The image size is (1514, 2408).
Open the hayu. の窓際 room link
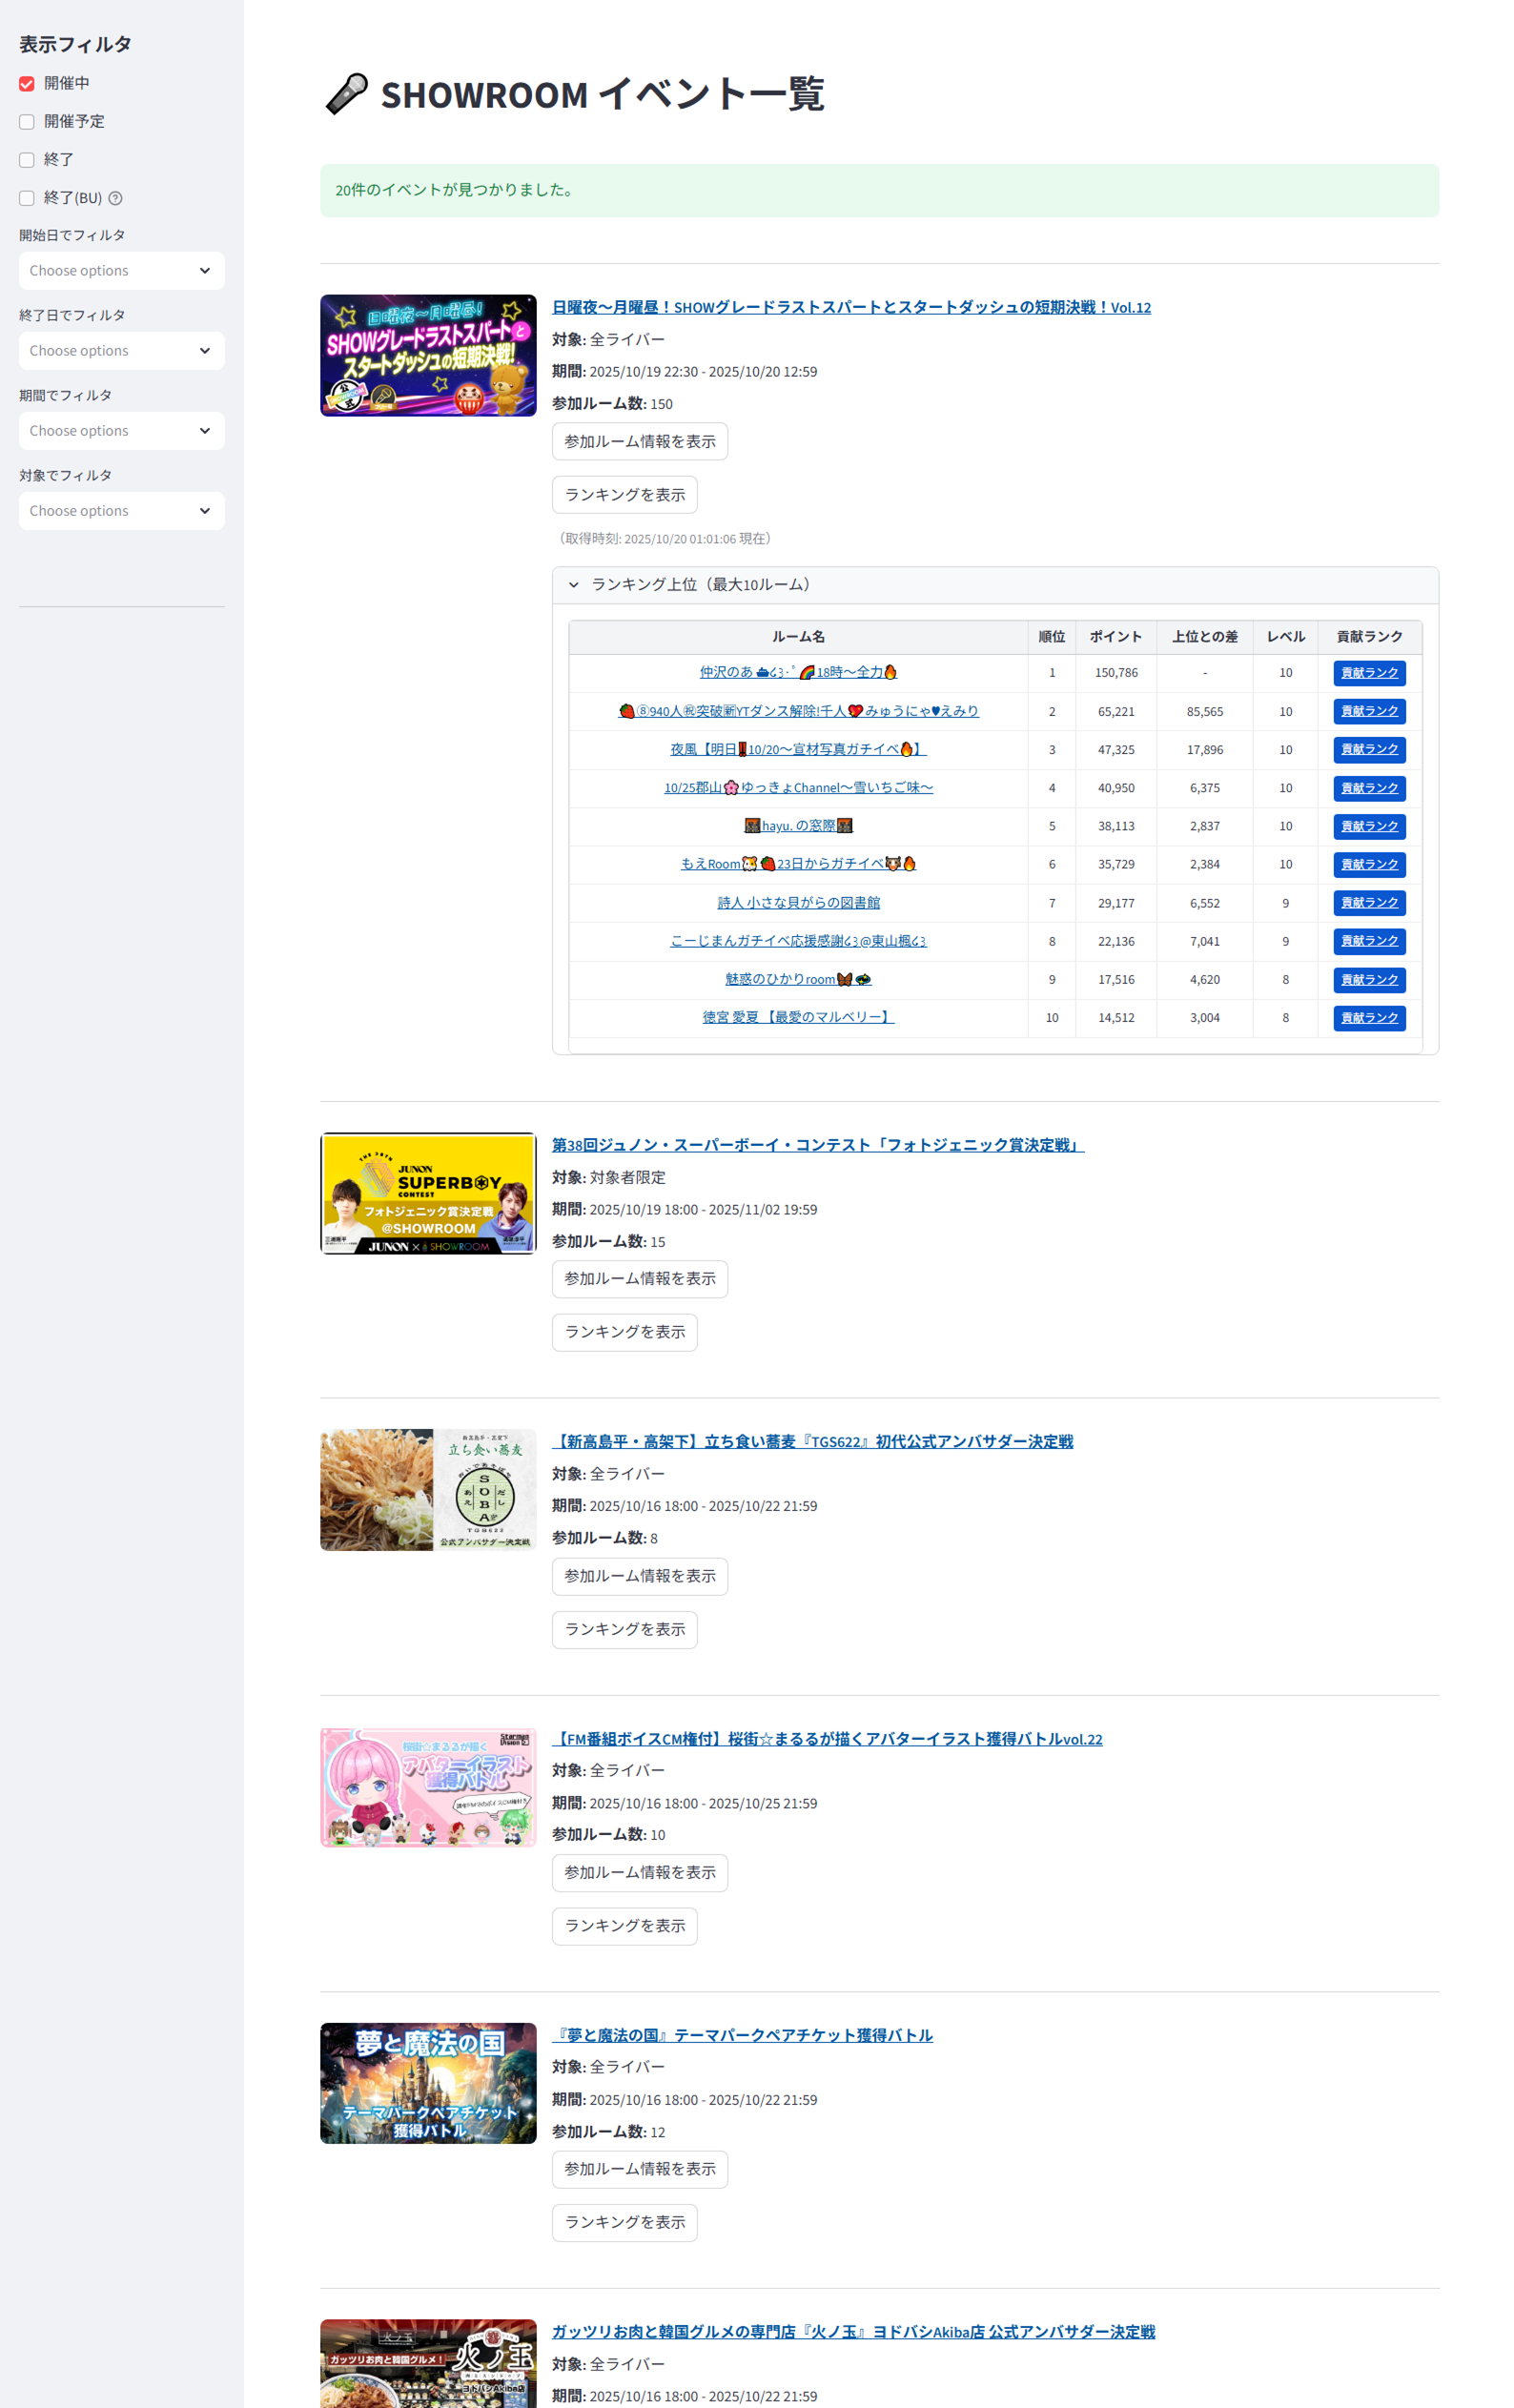797,826
